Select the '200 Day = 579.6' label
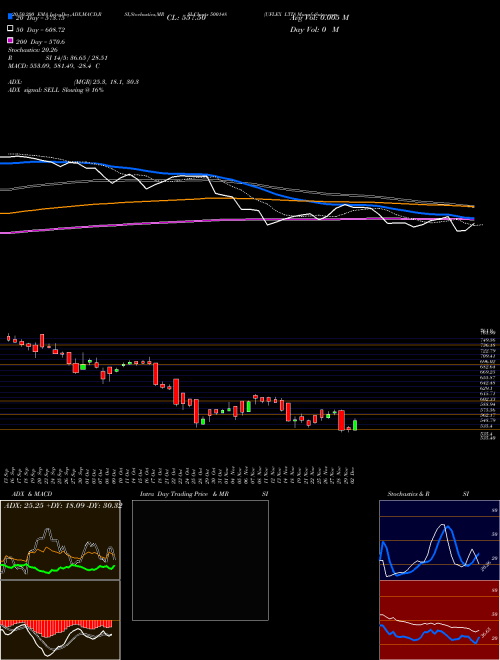The width and height of the screenshot is (500, 660). point(40,42)
